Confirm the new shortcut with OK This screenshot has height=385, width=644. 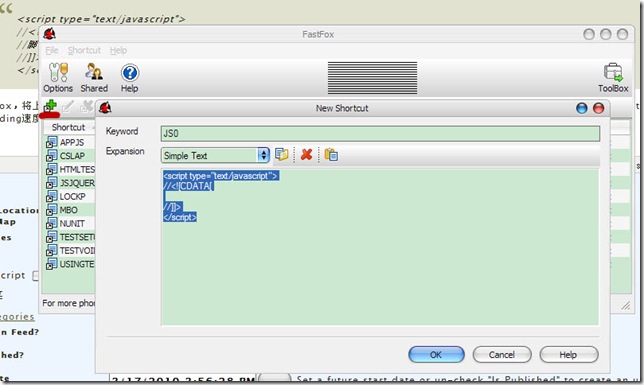436,355
